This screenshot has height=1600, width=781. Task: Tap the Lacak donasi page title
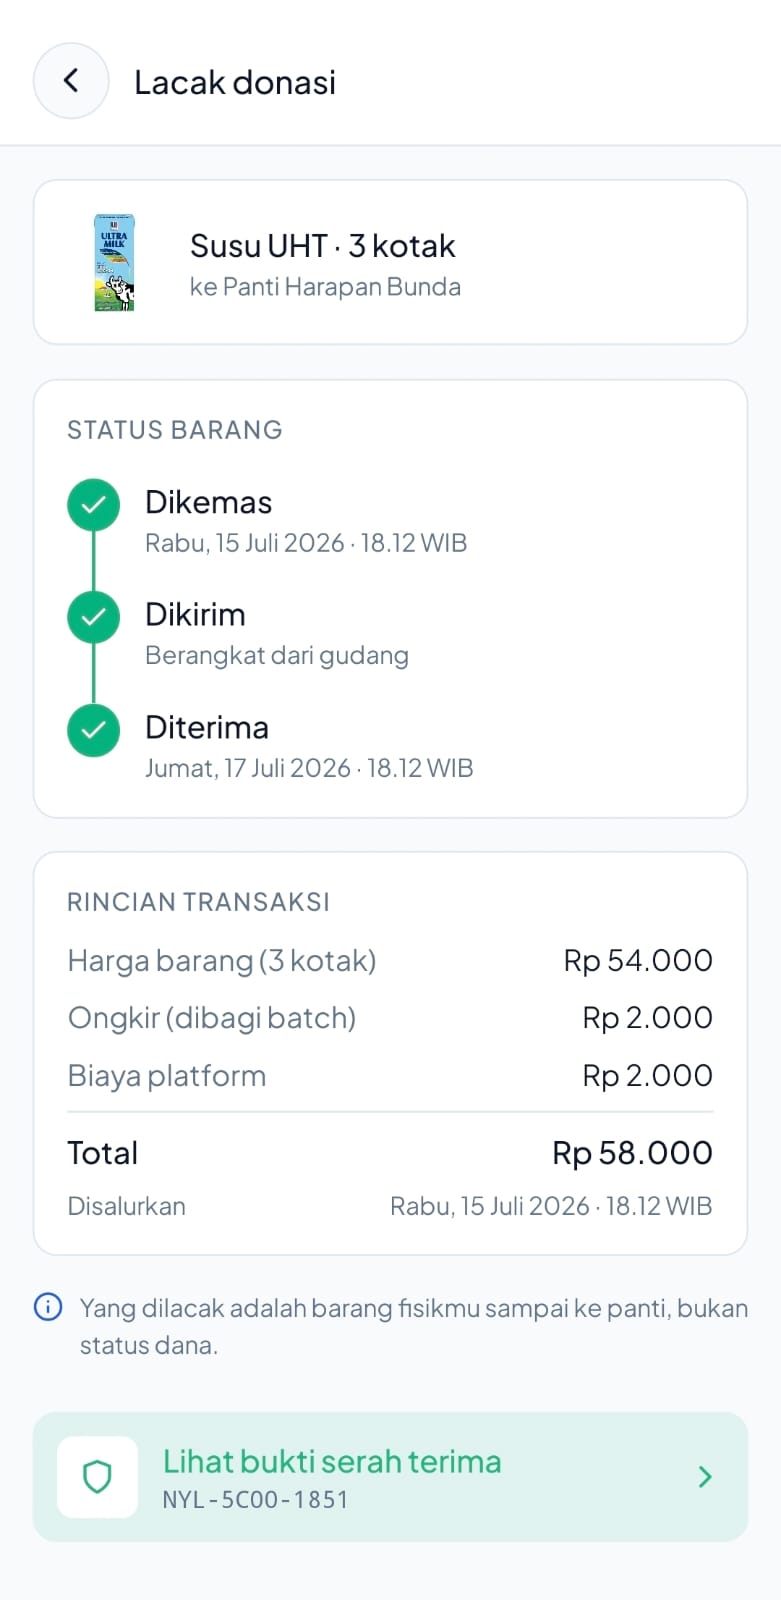[235, 82]
